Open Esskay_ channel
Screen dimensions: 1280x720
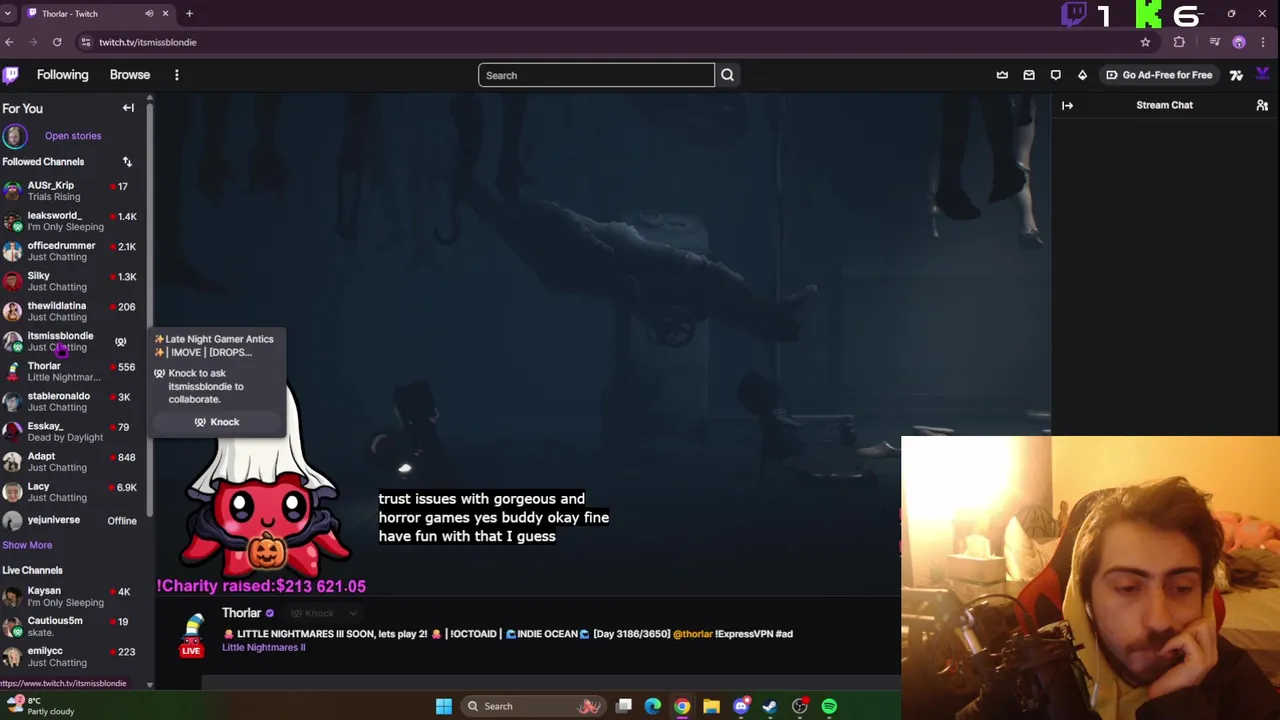click(x=73, y=431)
